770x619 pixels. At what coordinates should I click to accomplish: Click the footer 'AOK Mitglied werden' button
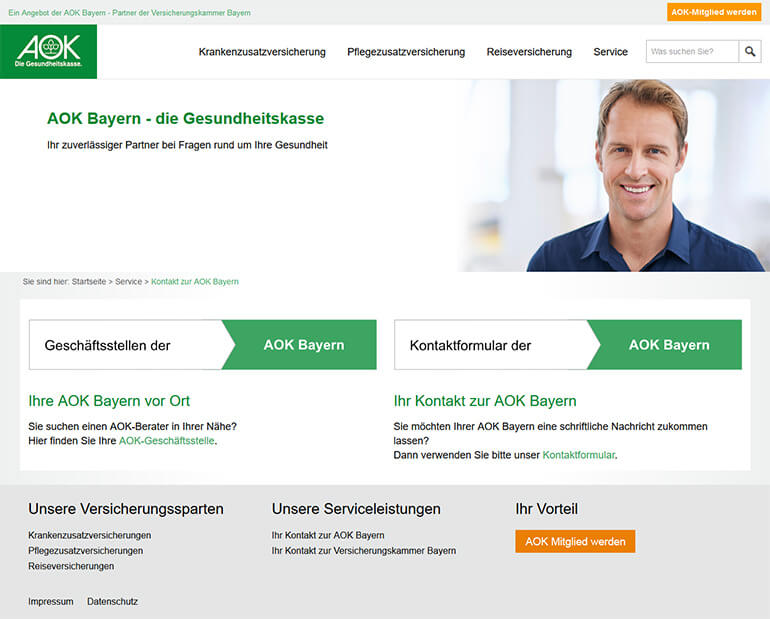click(x=575, y=541)
